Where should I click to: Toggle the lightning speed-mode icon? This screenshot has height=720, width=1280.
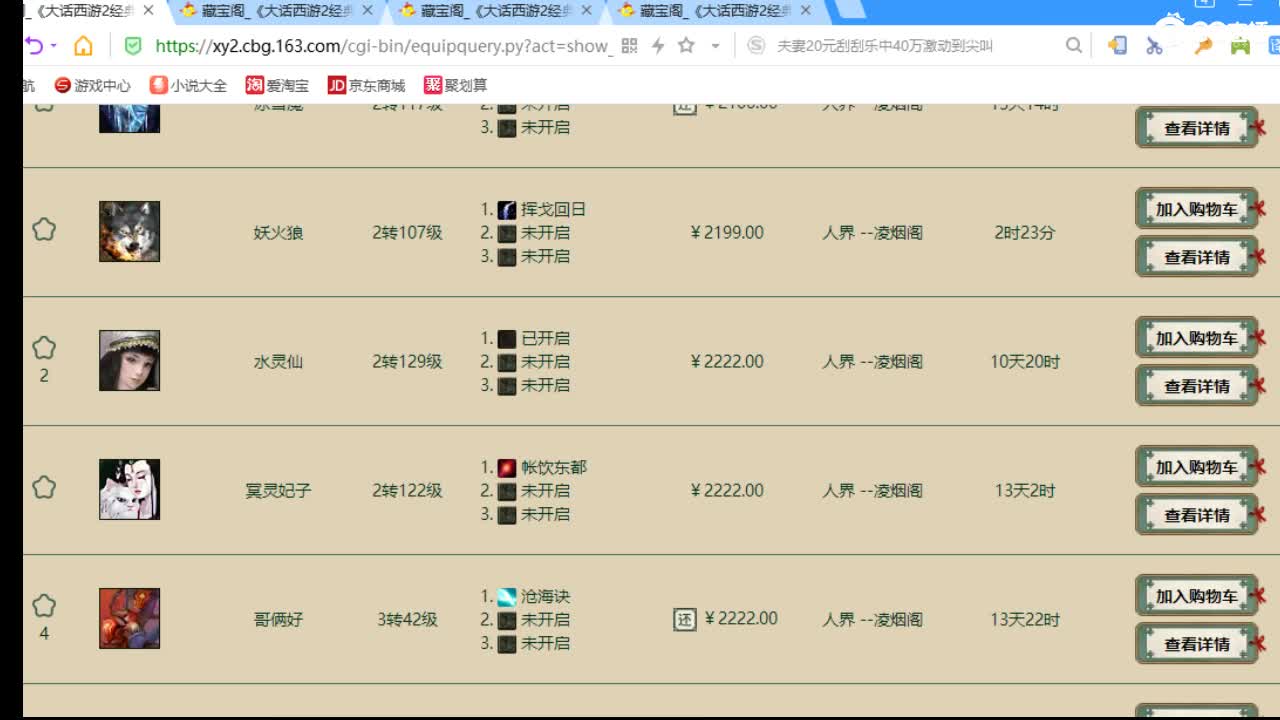pyautogui.click(x=657, y=46)
